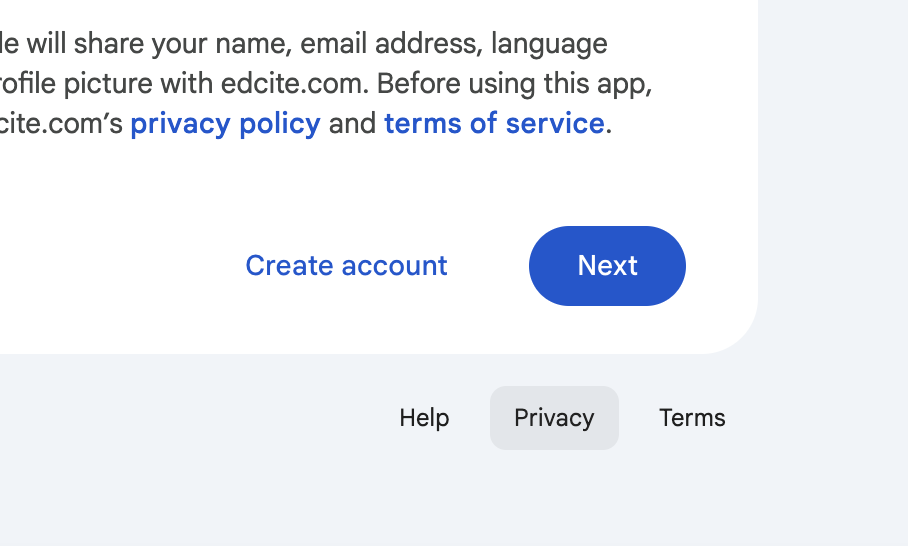This screenshot has height=546, width=908.
Task: Get assistance via the Help link
Action: point(424,418)
